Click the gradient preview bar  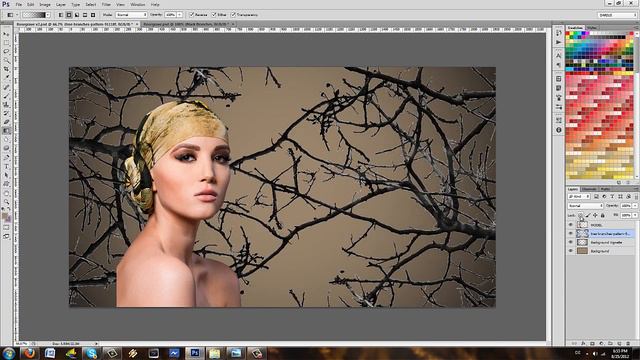pos(34,15)
